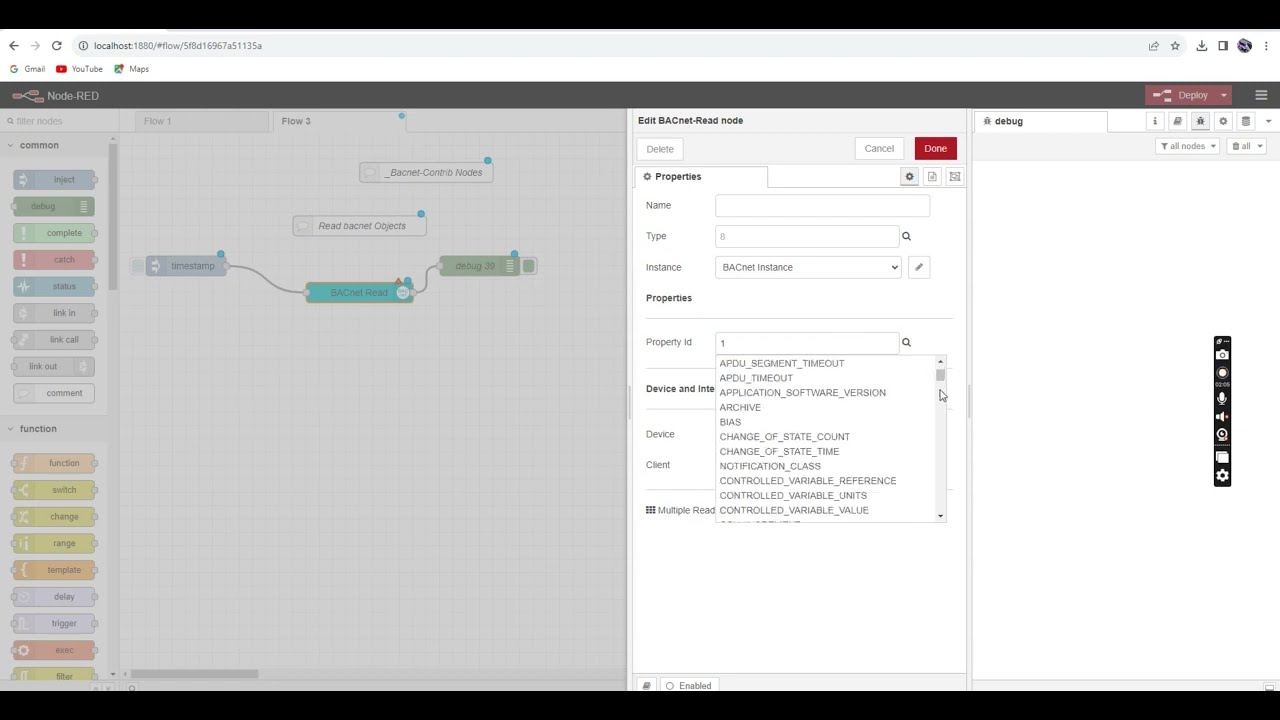Toggle the node Enabled state
This screenshot has width=1280, height=720.
689,686
